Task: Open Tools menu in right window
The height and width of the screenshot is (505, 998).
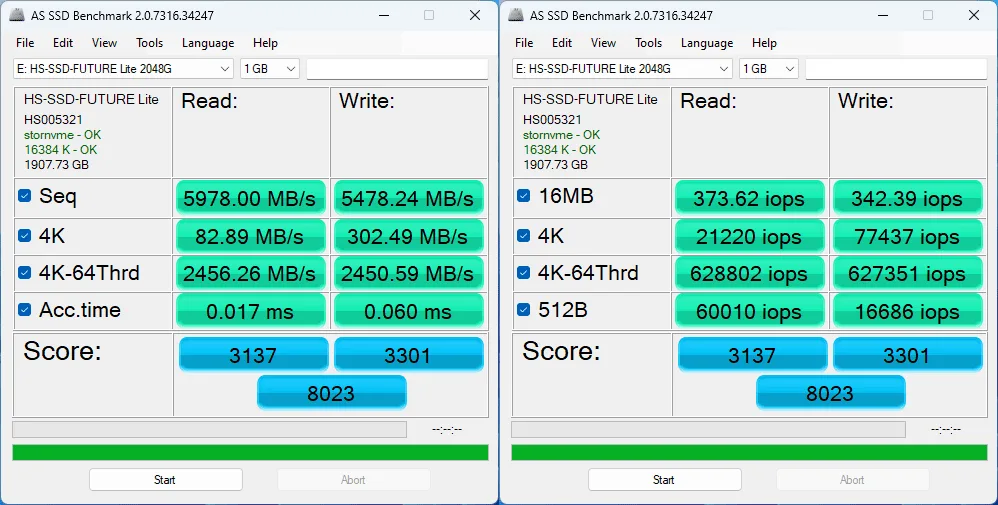Action: click(649, 43)
